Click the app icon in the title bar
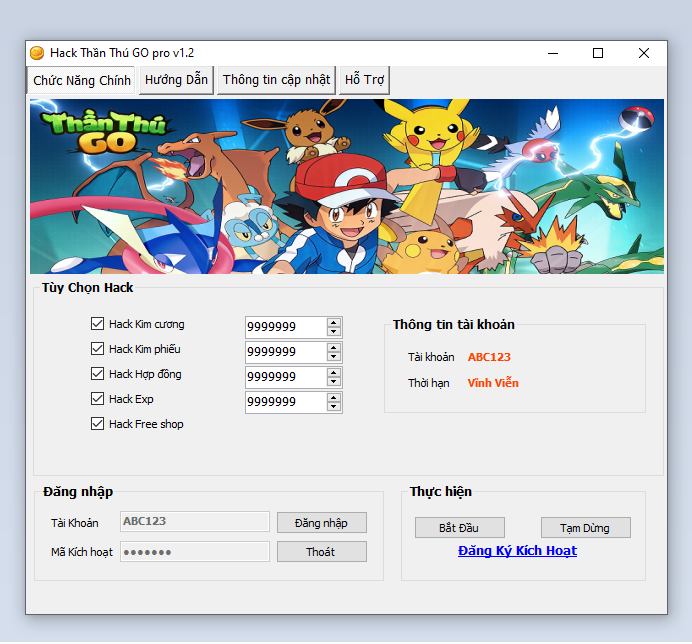 click(x=37, y=53)
